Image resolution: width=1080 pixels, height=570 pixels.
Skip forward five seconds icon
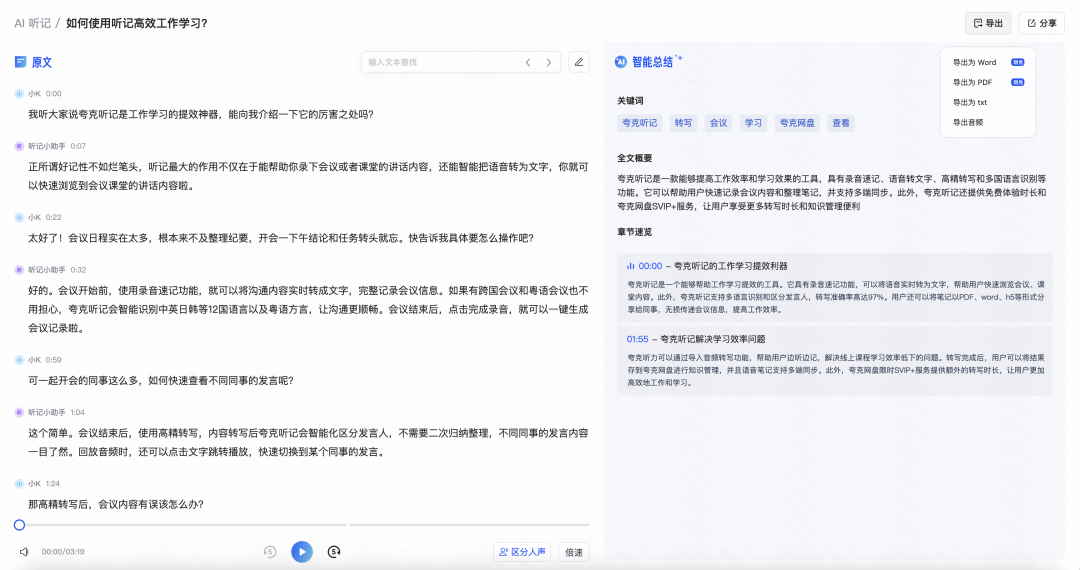click(x=334, y=551)
